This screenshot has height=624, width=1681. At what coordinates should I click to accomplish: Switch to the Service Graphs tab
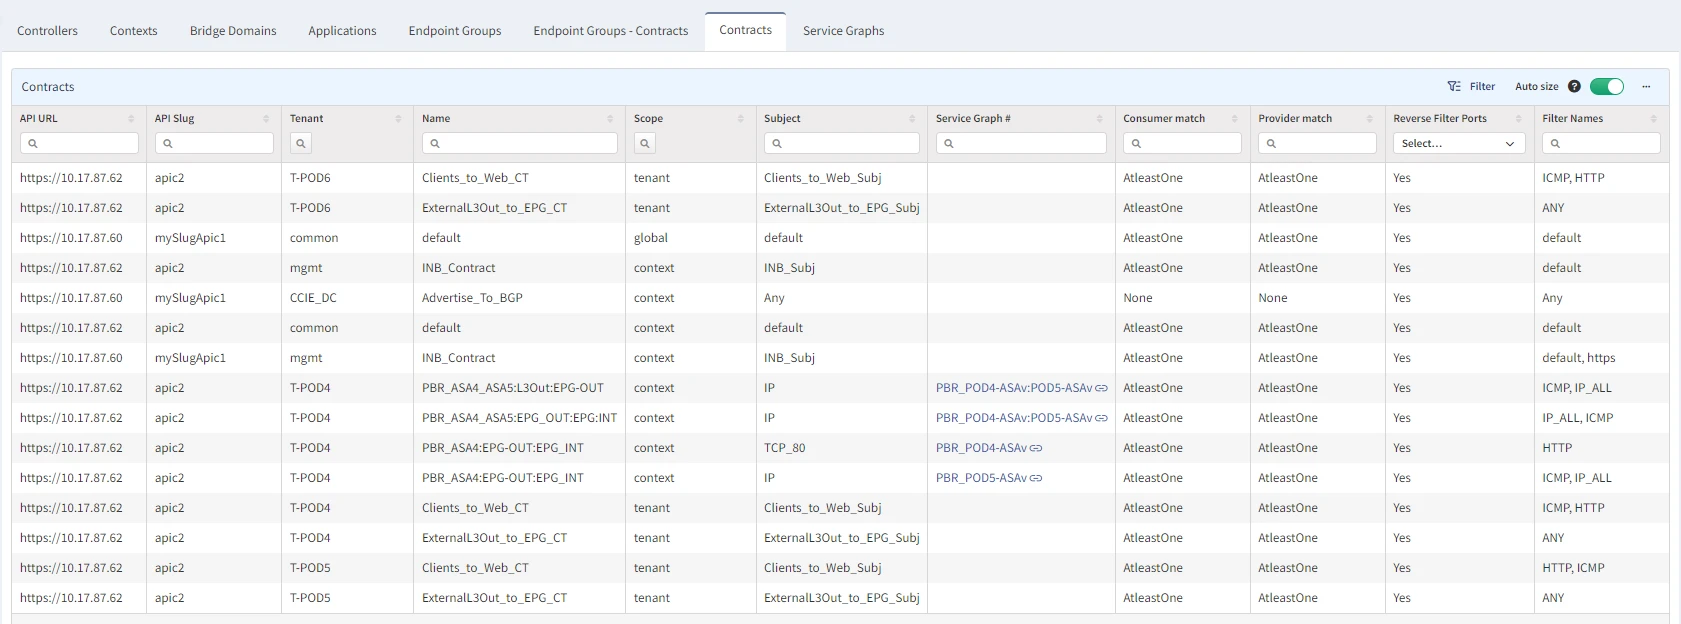(843, 31)
